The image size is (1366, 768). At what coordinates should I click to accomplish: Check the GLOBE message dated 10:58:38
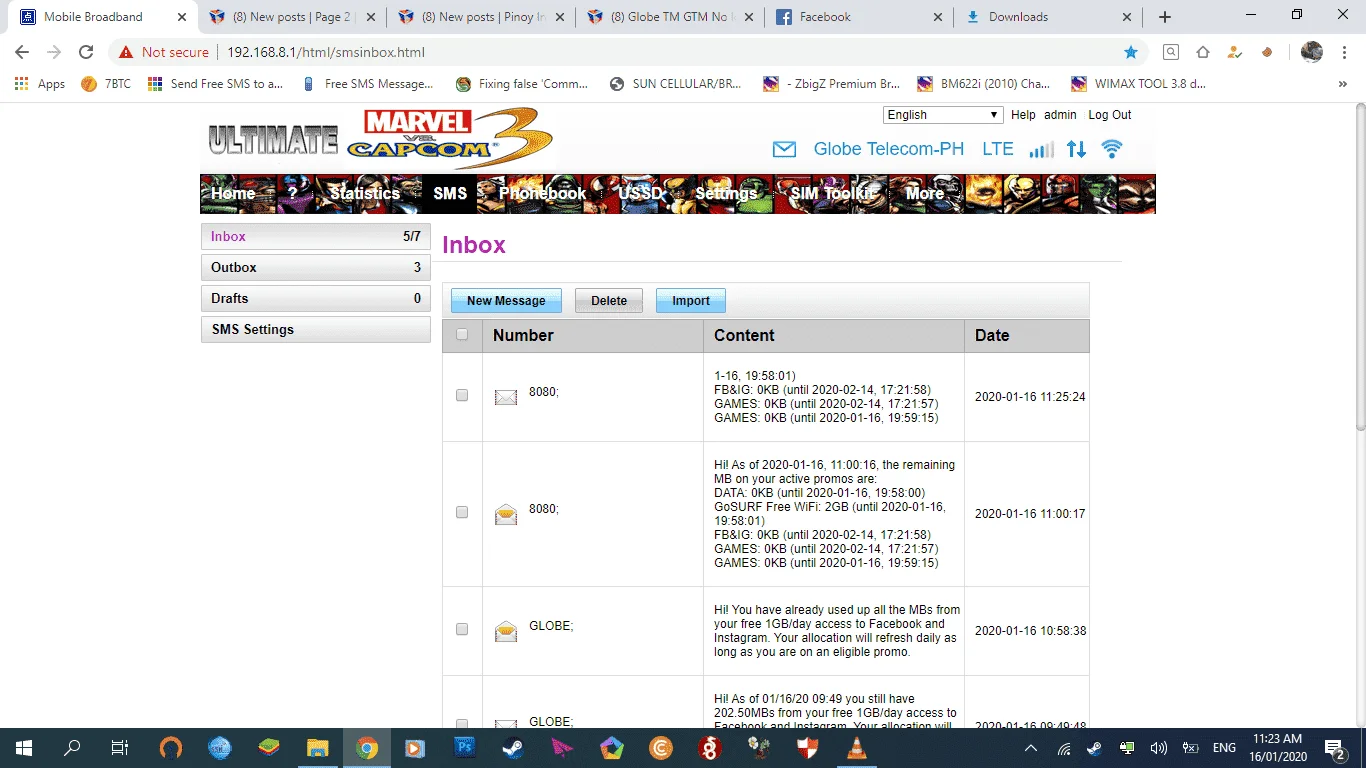click(462, 629)
